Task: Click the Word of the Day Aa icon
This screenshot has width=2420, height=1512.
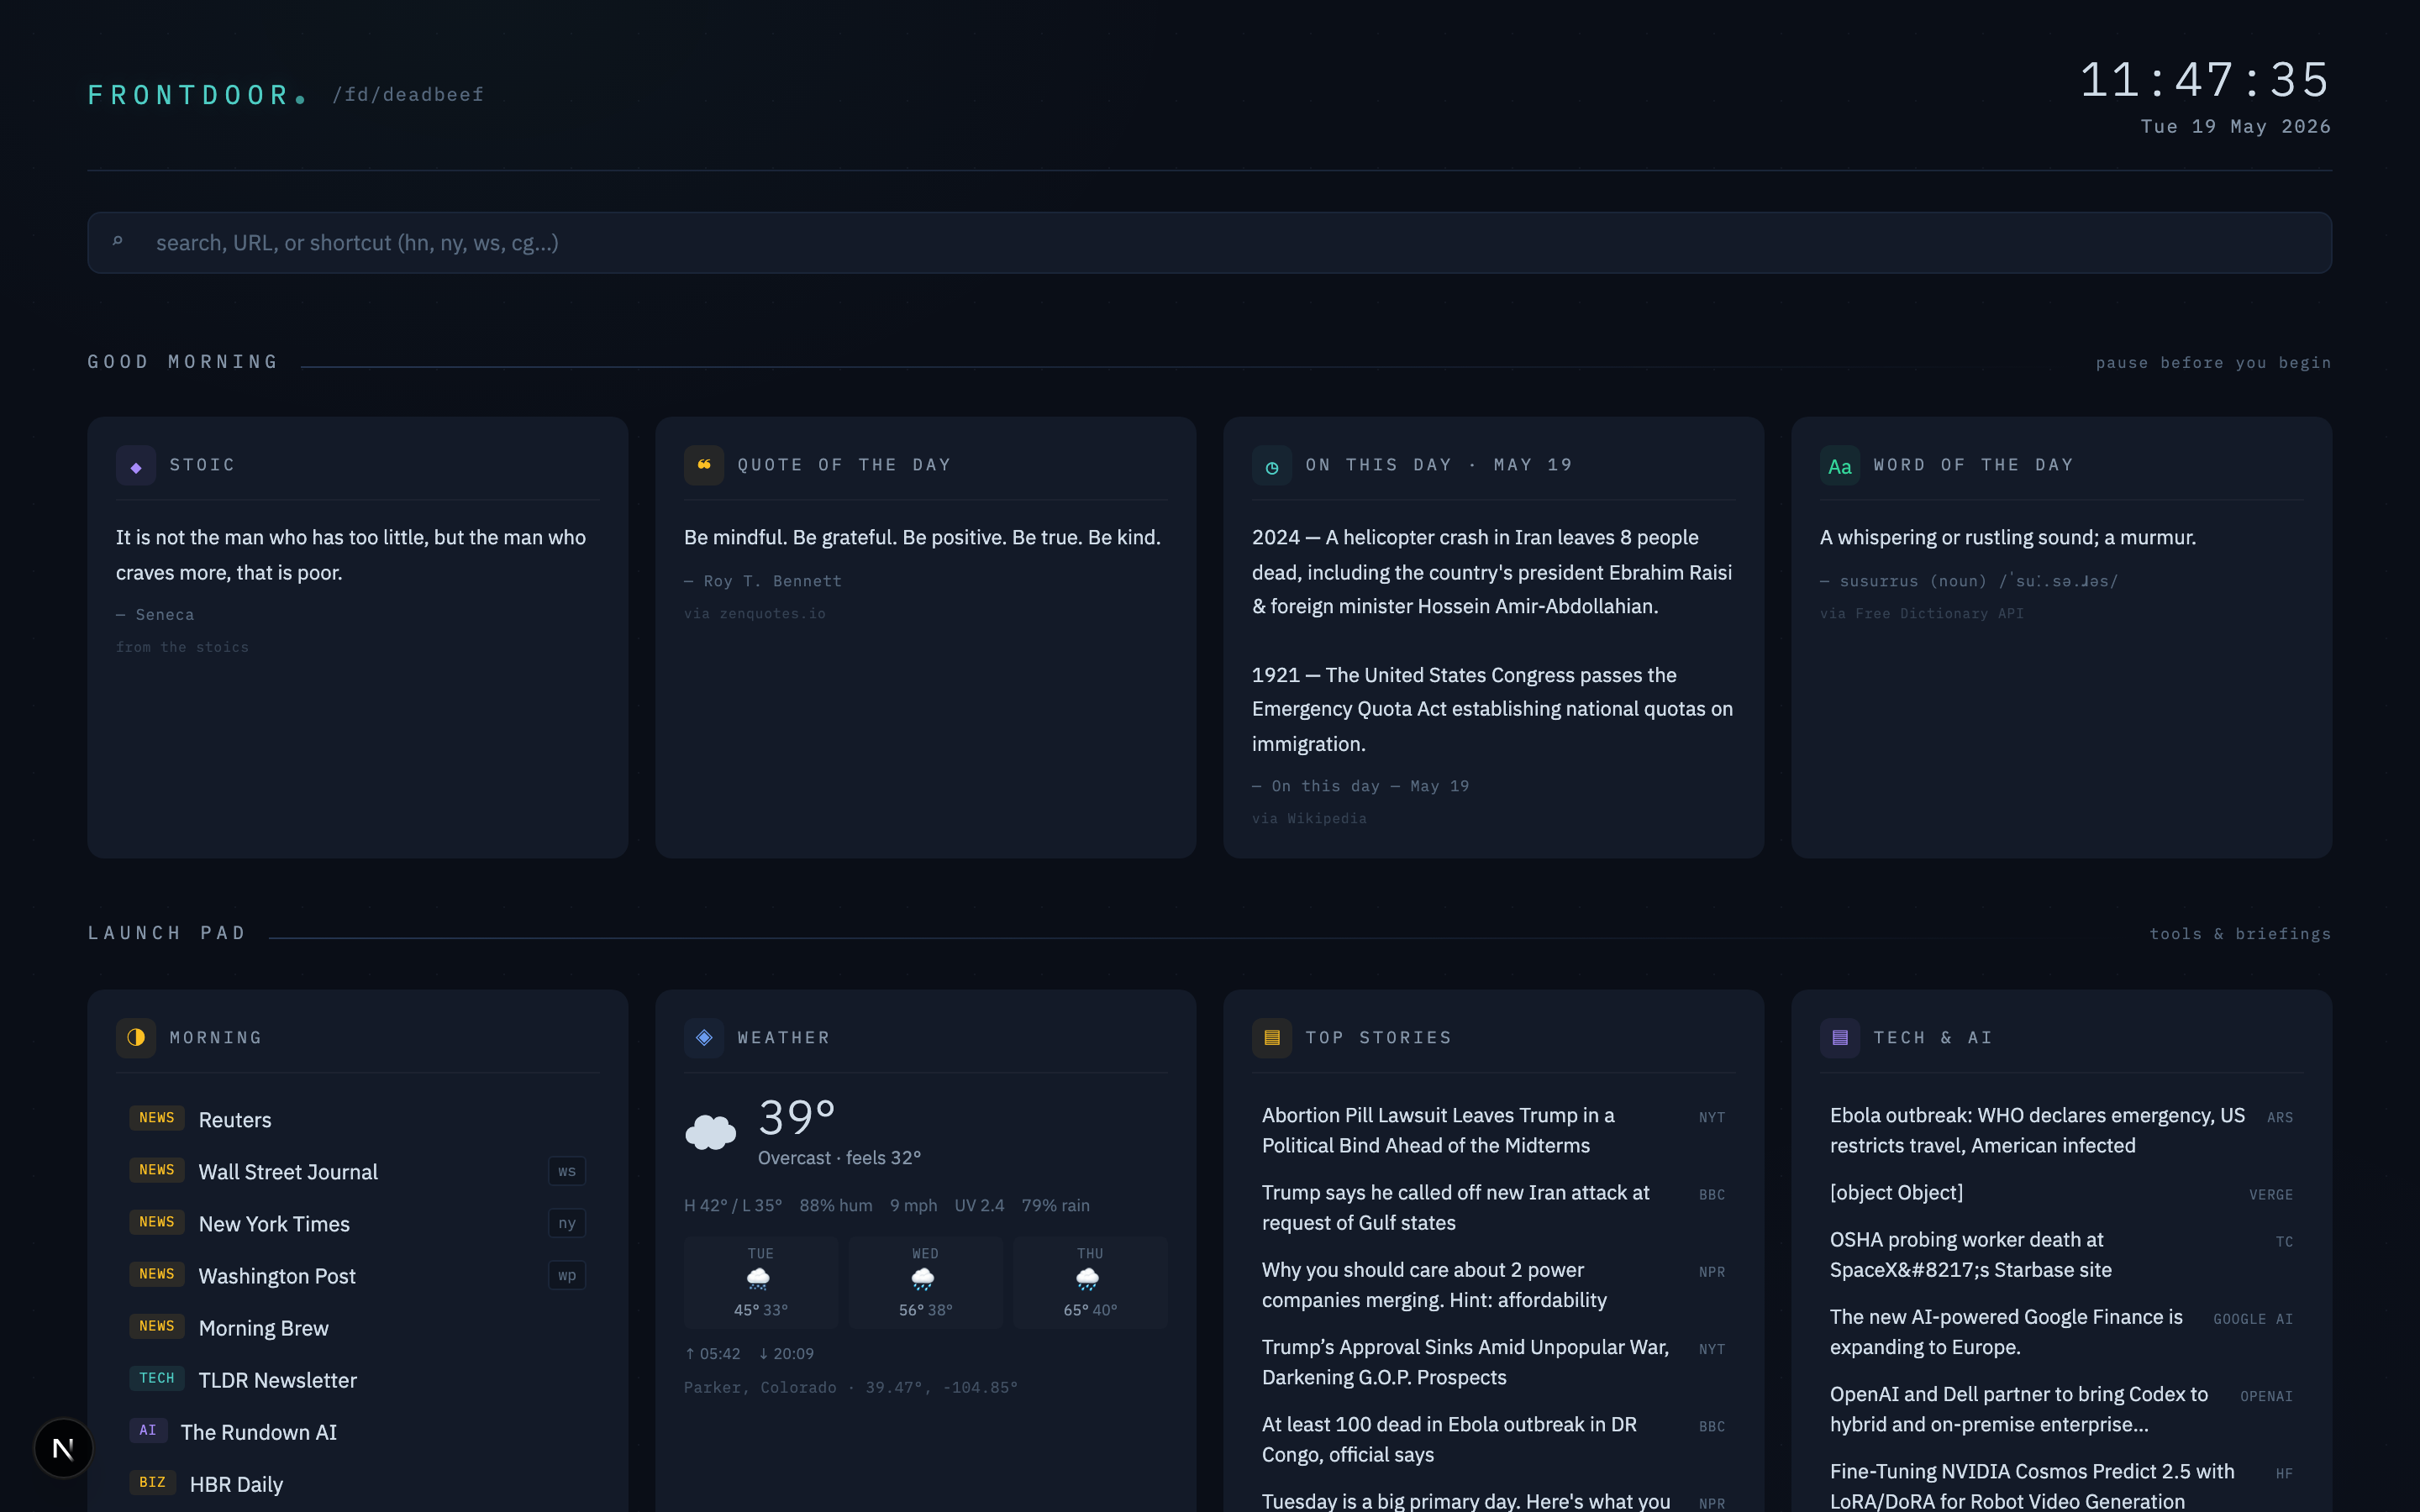Action: (1840, 466)
